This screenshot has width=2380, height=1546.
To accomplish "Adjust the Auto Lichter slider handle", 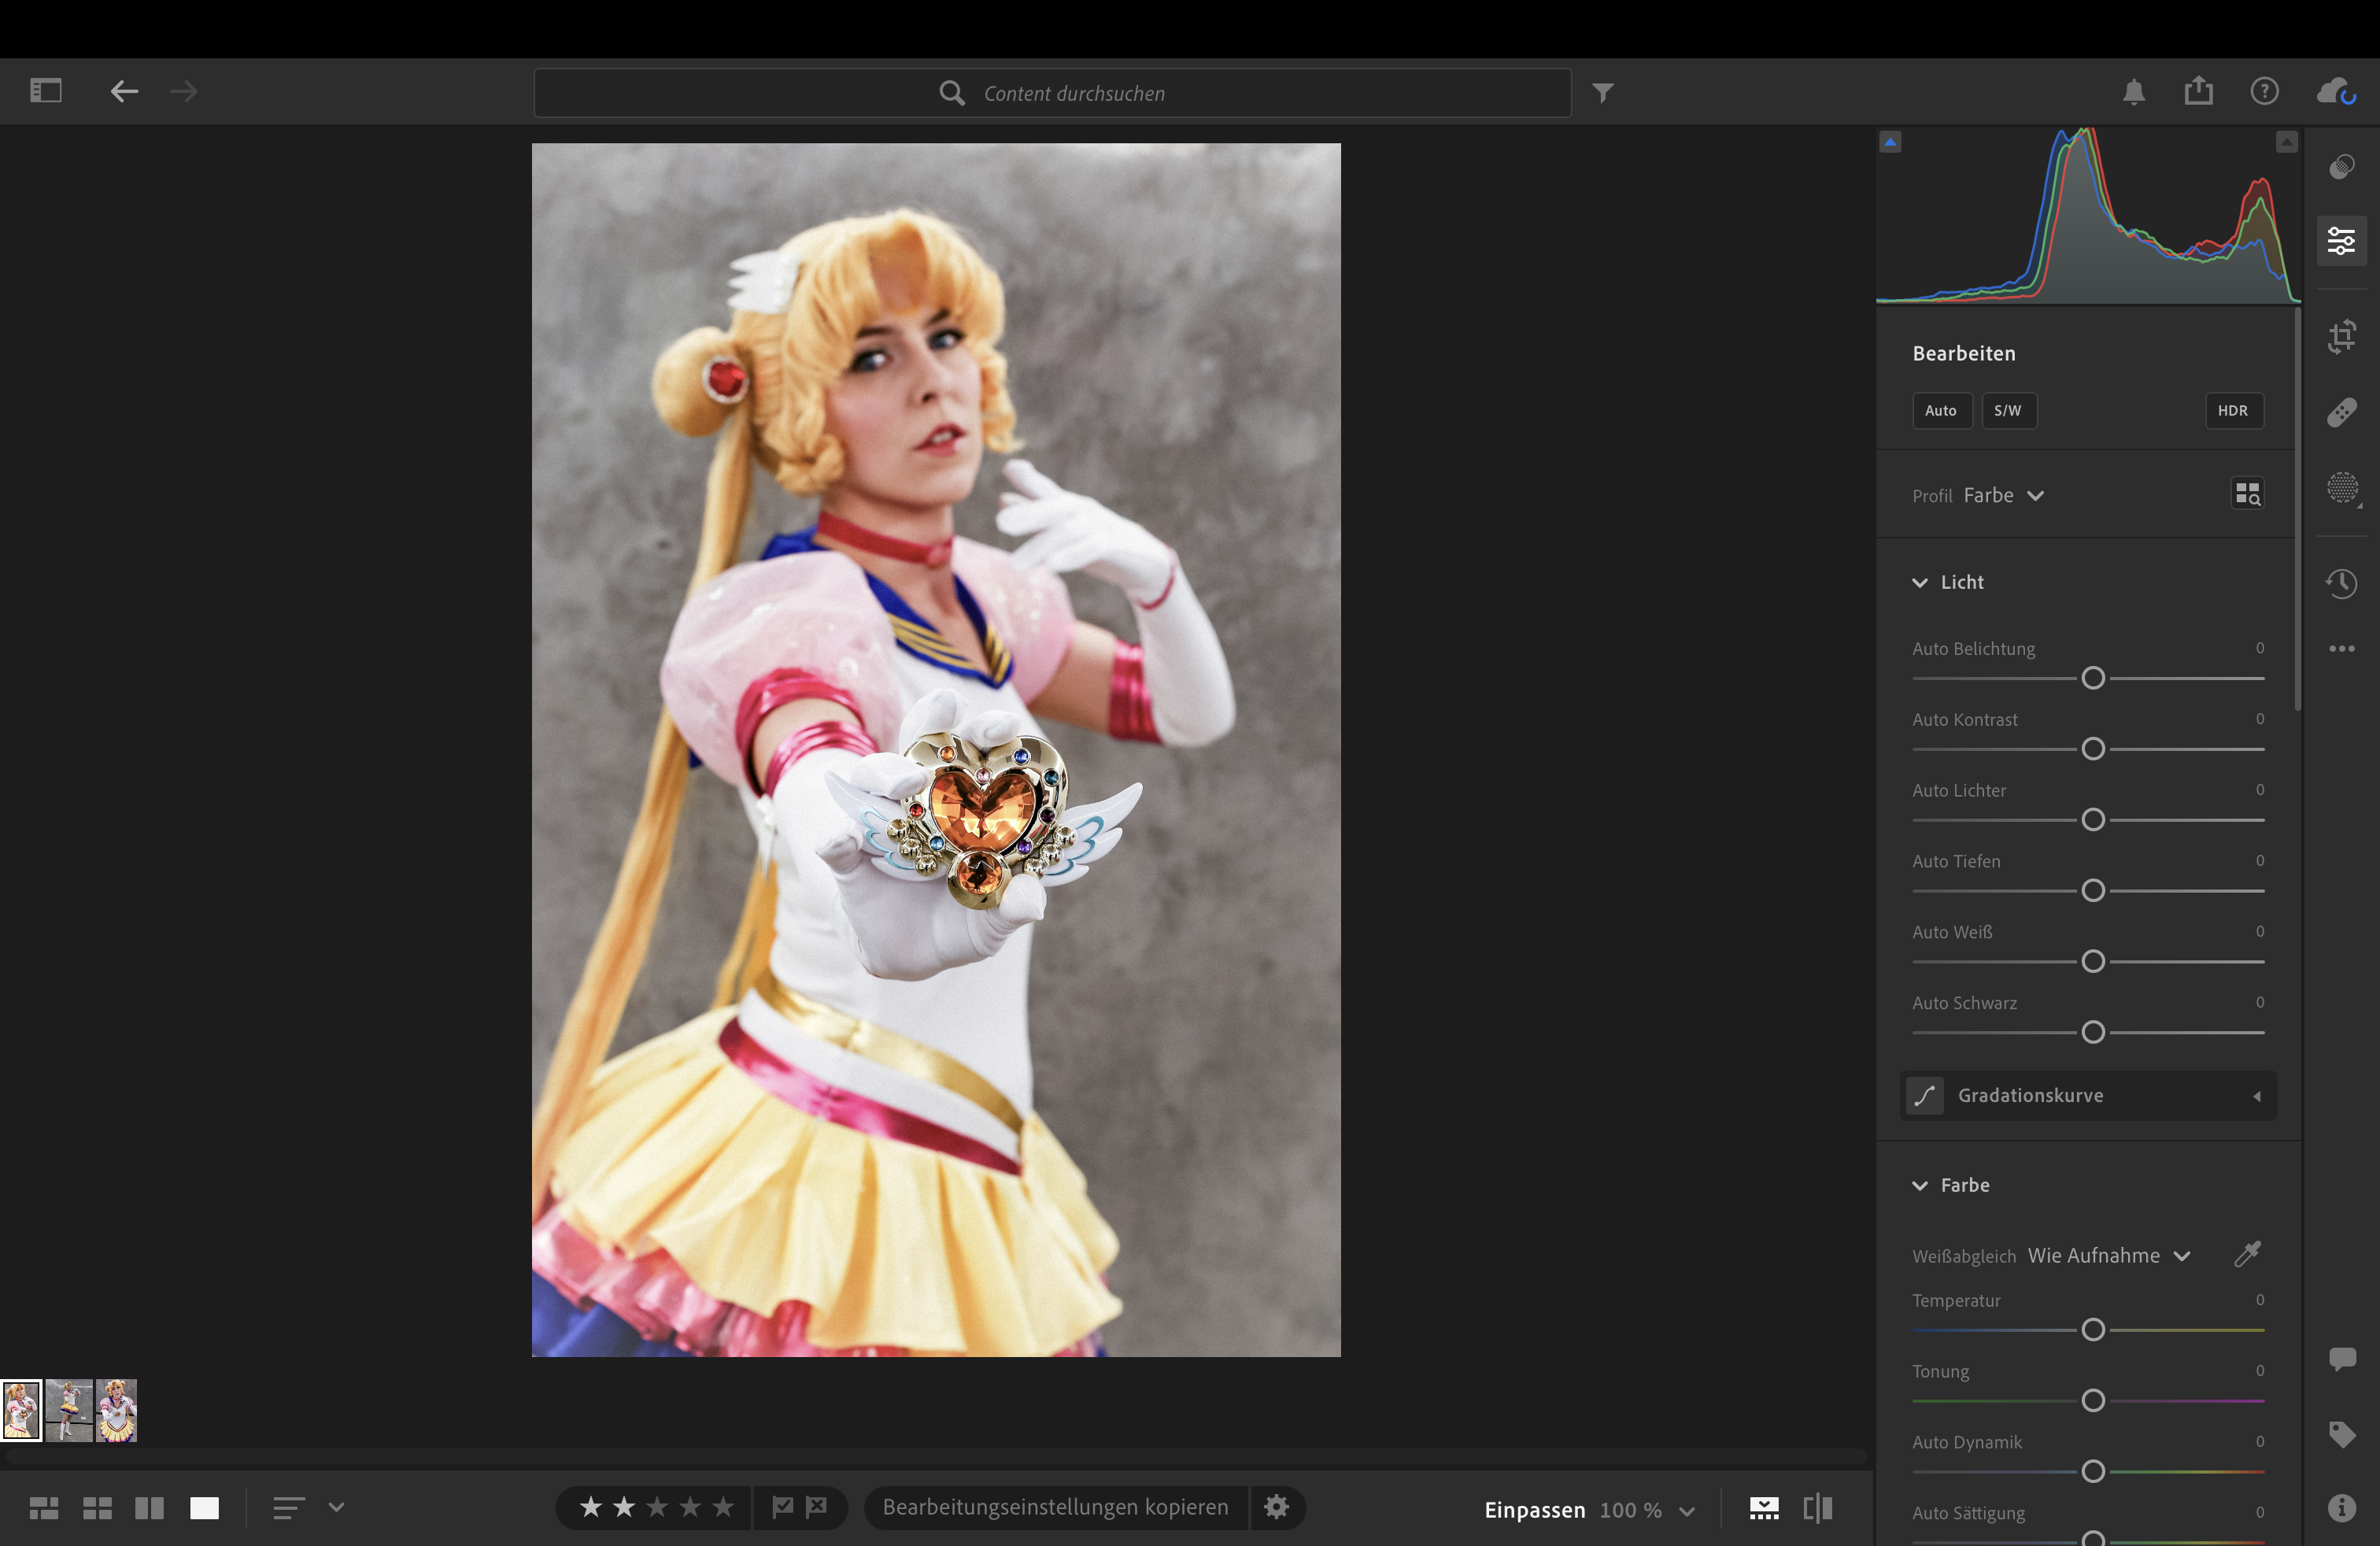I will pos(2093,820).
